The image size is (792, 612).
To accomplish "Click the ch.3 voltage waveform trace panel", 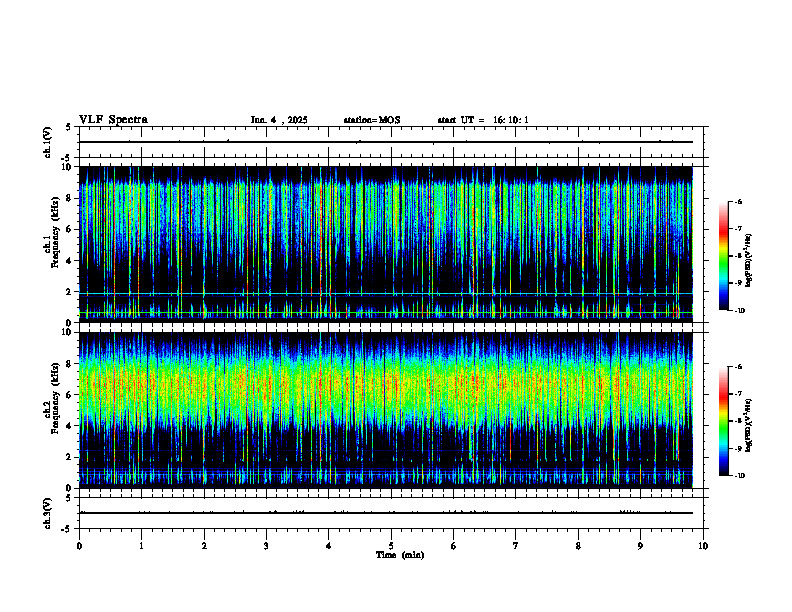I will [391, 513].
